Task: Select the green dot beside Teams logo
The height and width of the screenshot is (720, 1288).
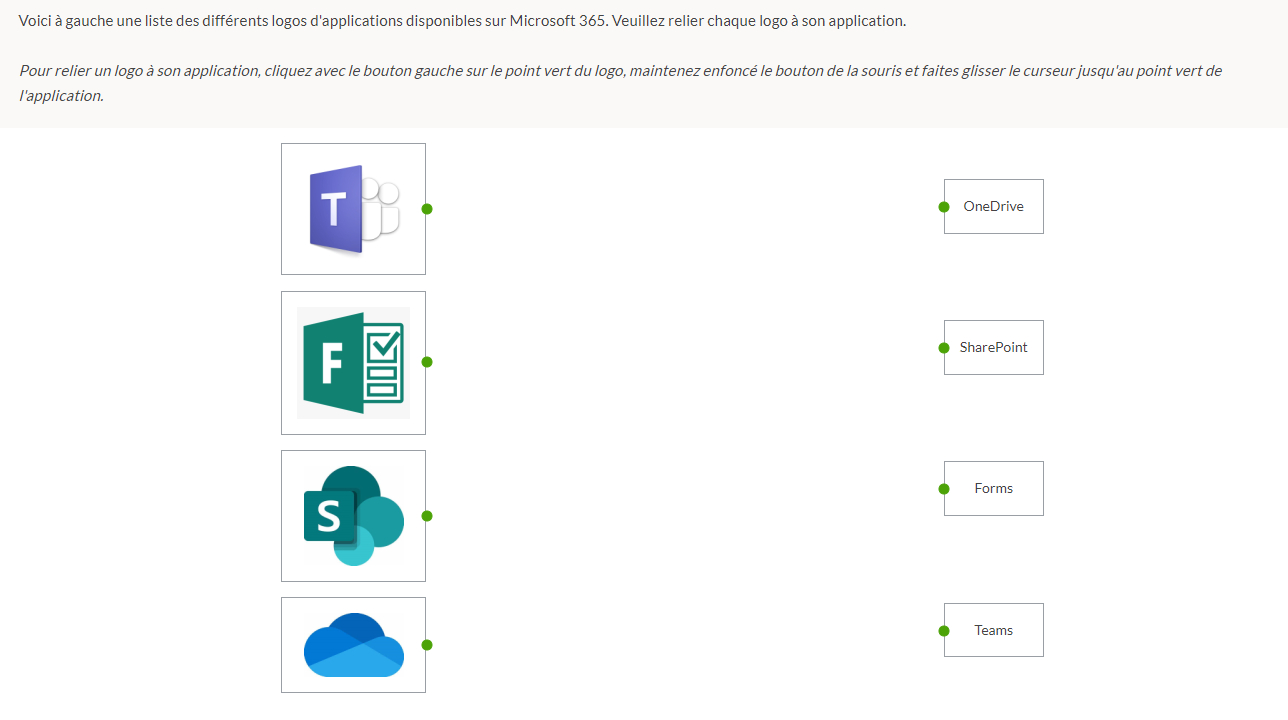Action: click(427, 209)
